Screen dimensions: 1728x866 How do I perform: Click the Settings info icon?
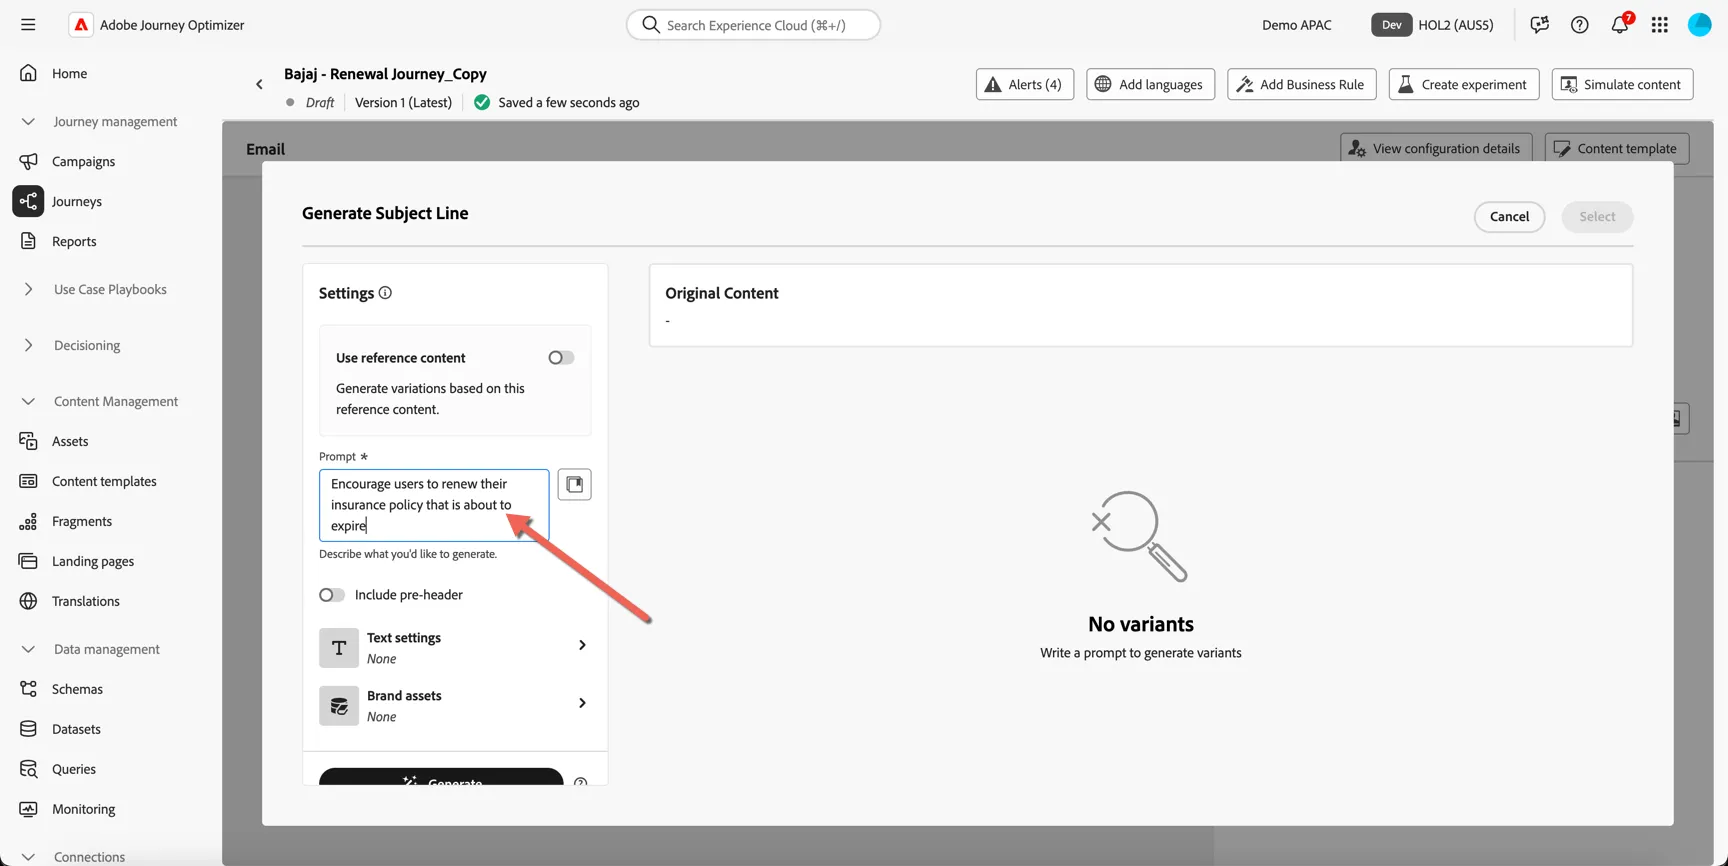(385, 293)
